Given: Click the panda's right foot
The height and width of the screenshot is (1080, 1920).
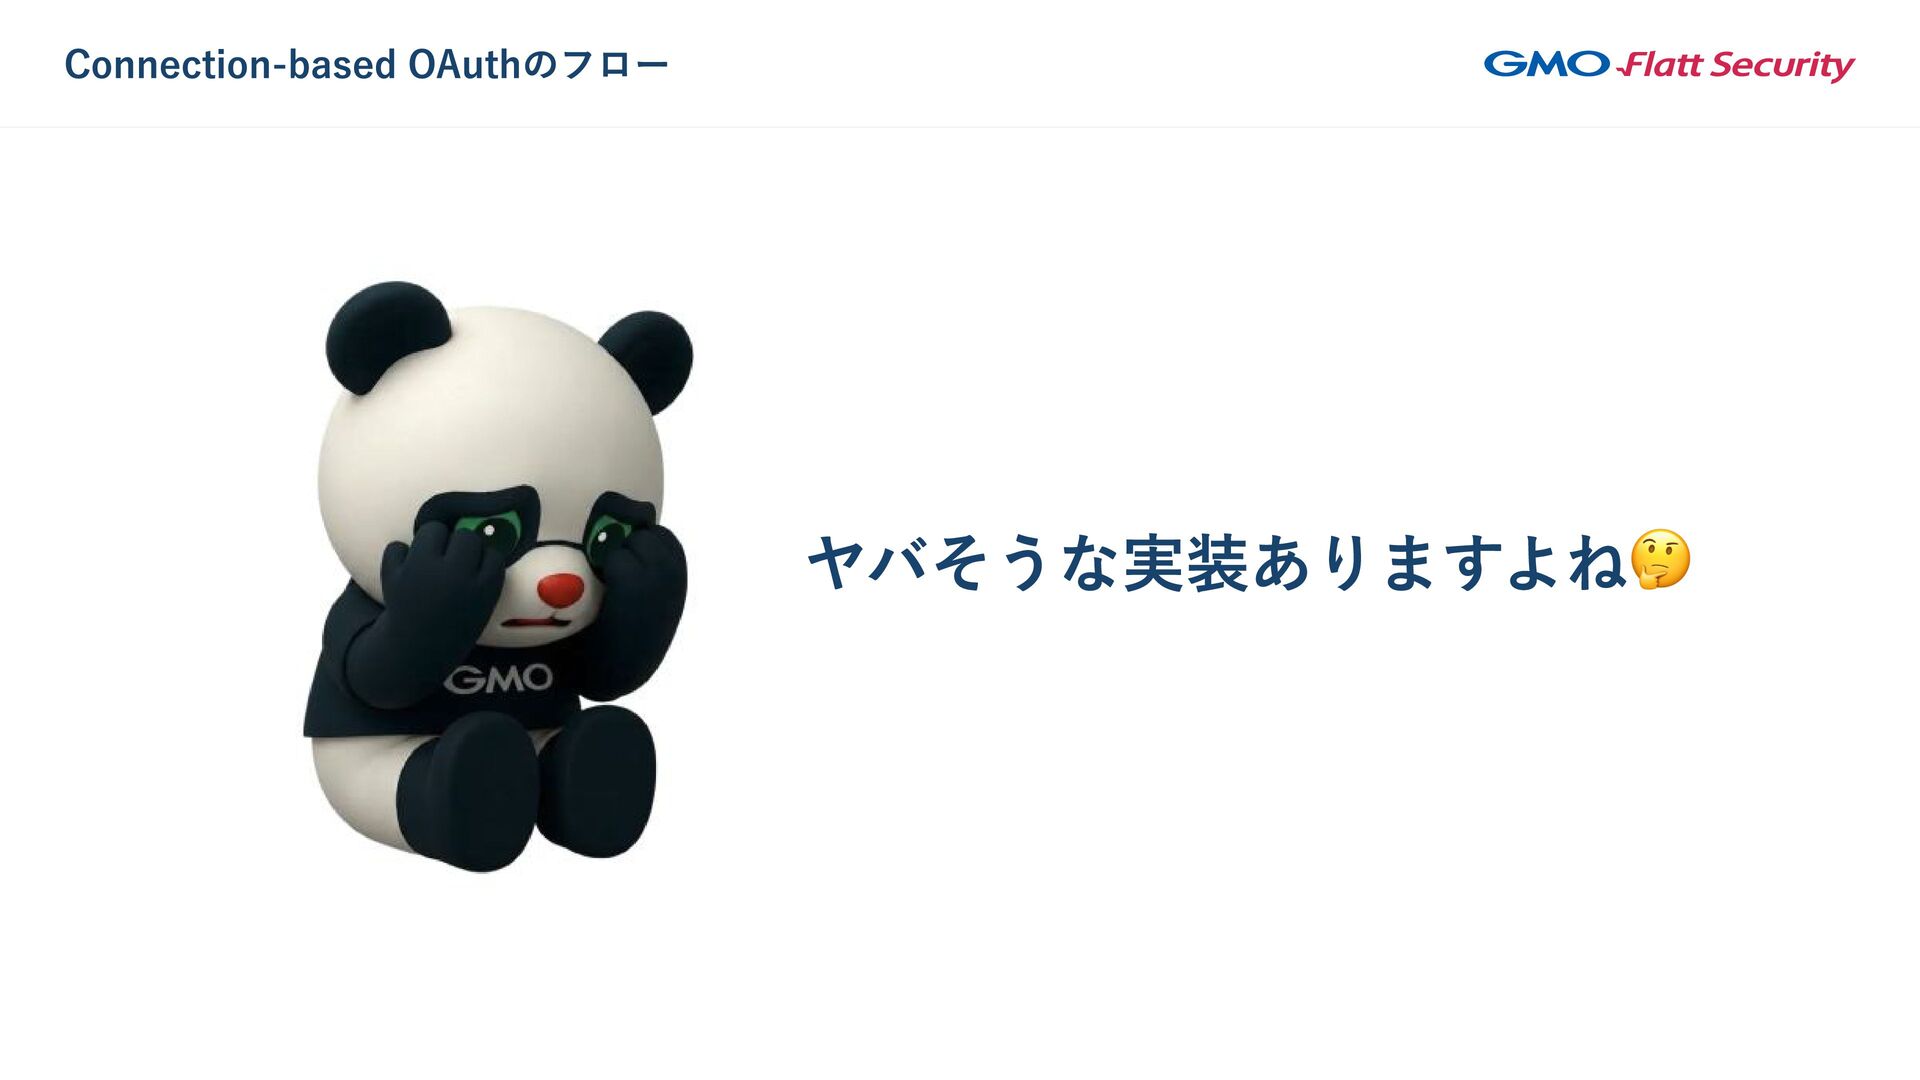Looking at the screenshot, I should (x=598, y=782).
